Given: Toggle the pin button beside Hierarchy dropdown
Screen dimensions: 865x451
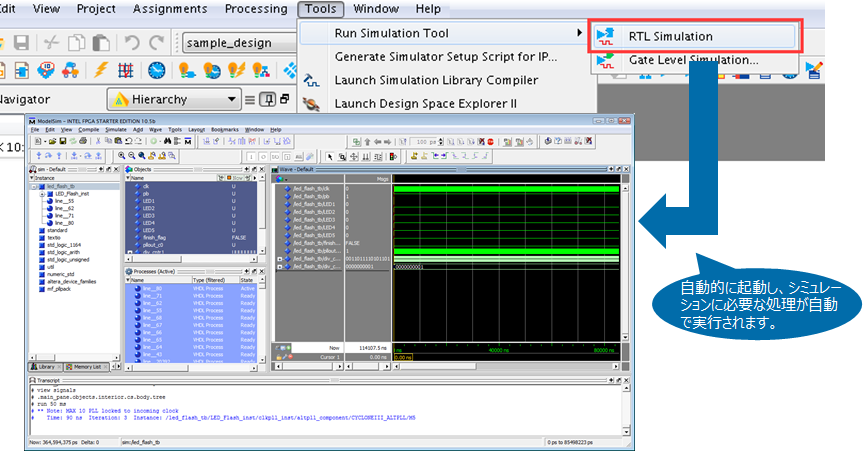Looking at the screenshot, I should pos(268,99).
